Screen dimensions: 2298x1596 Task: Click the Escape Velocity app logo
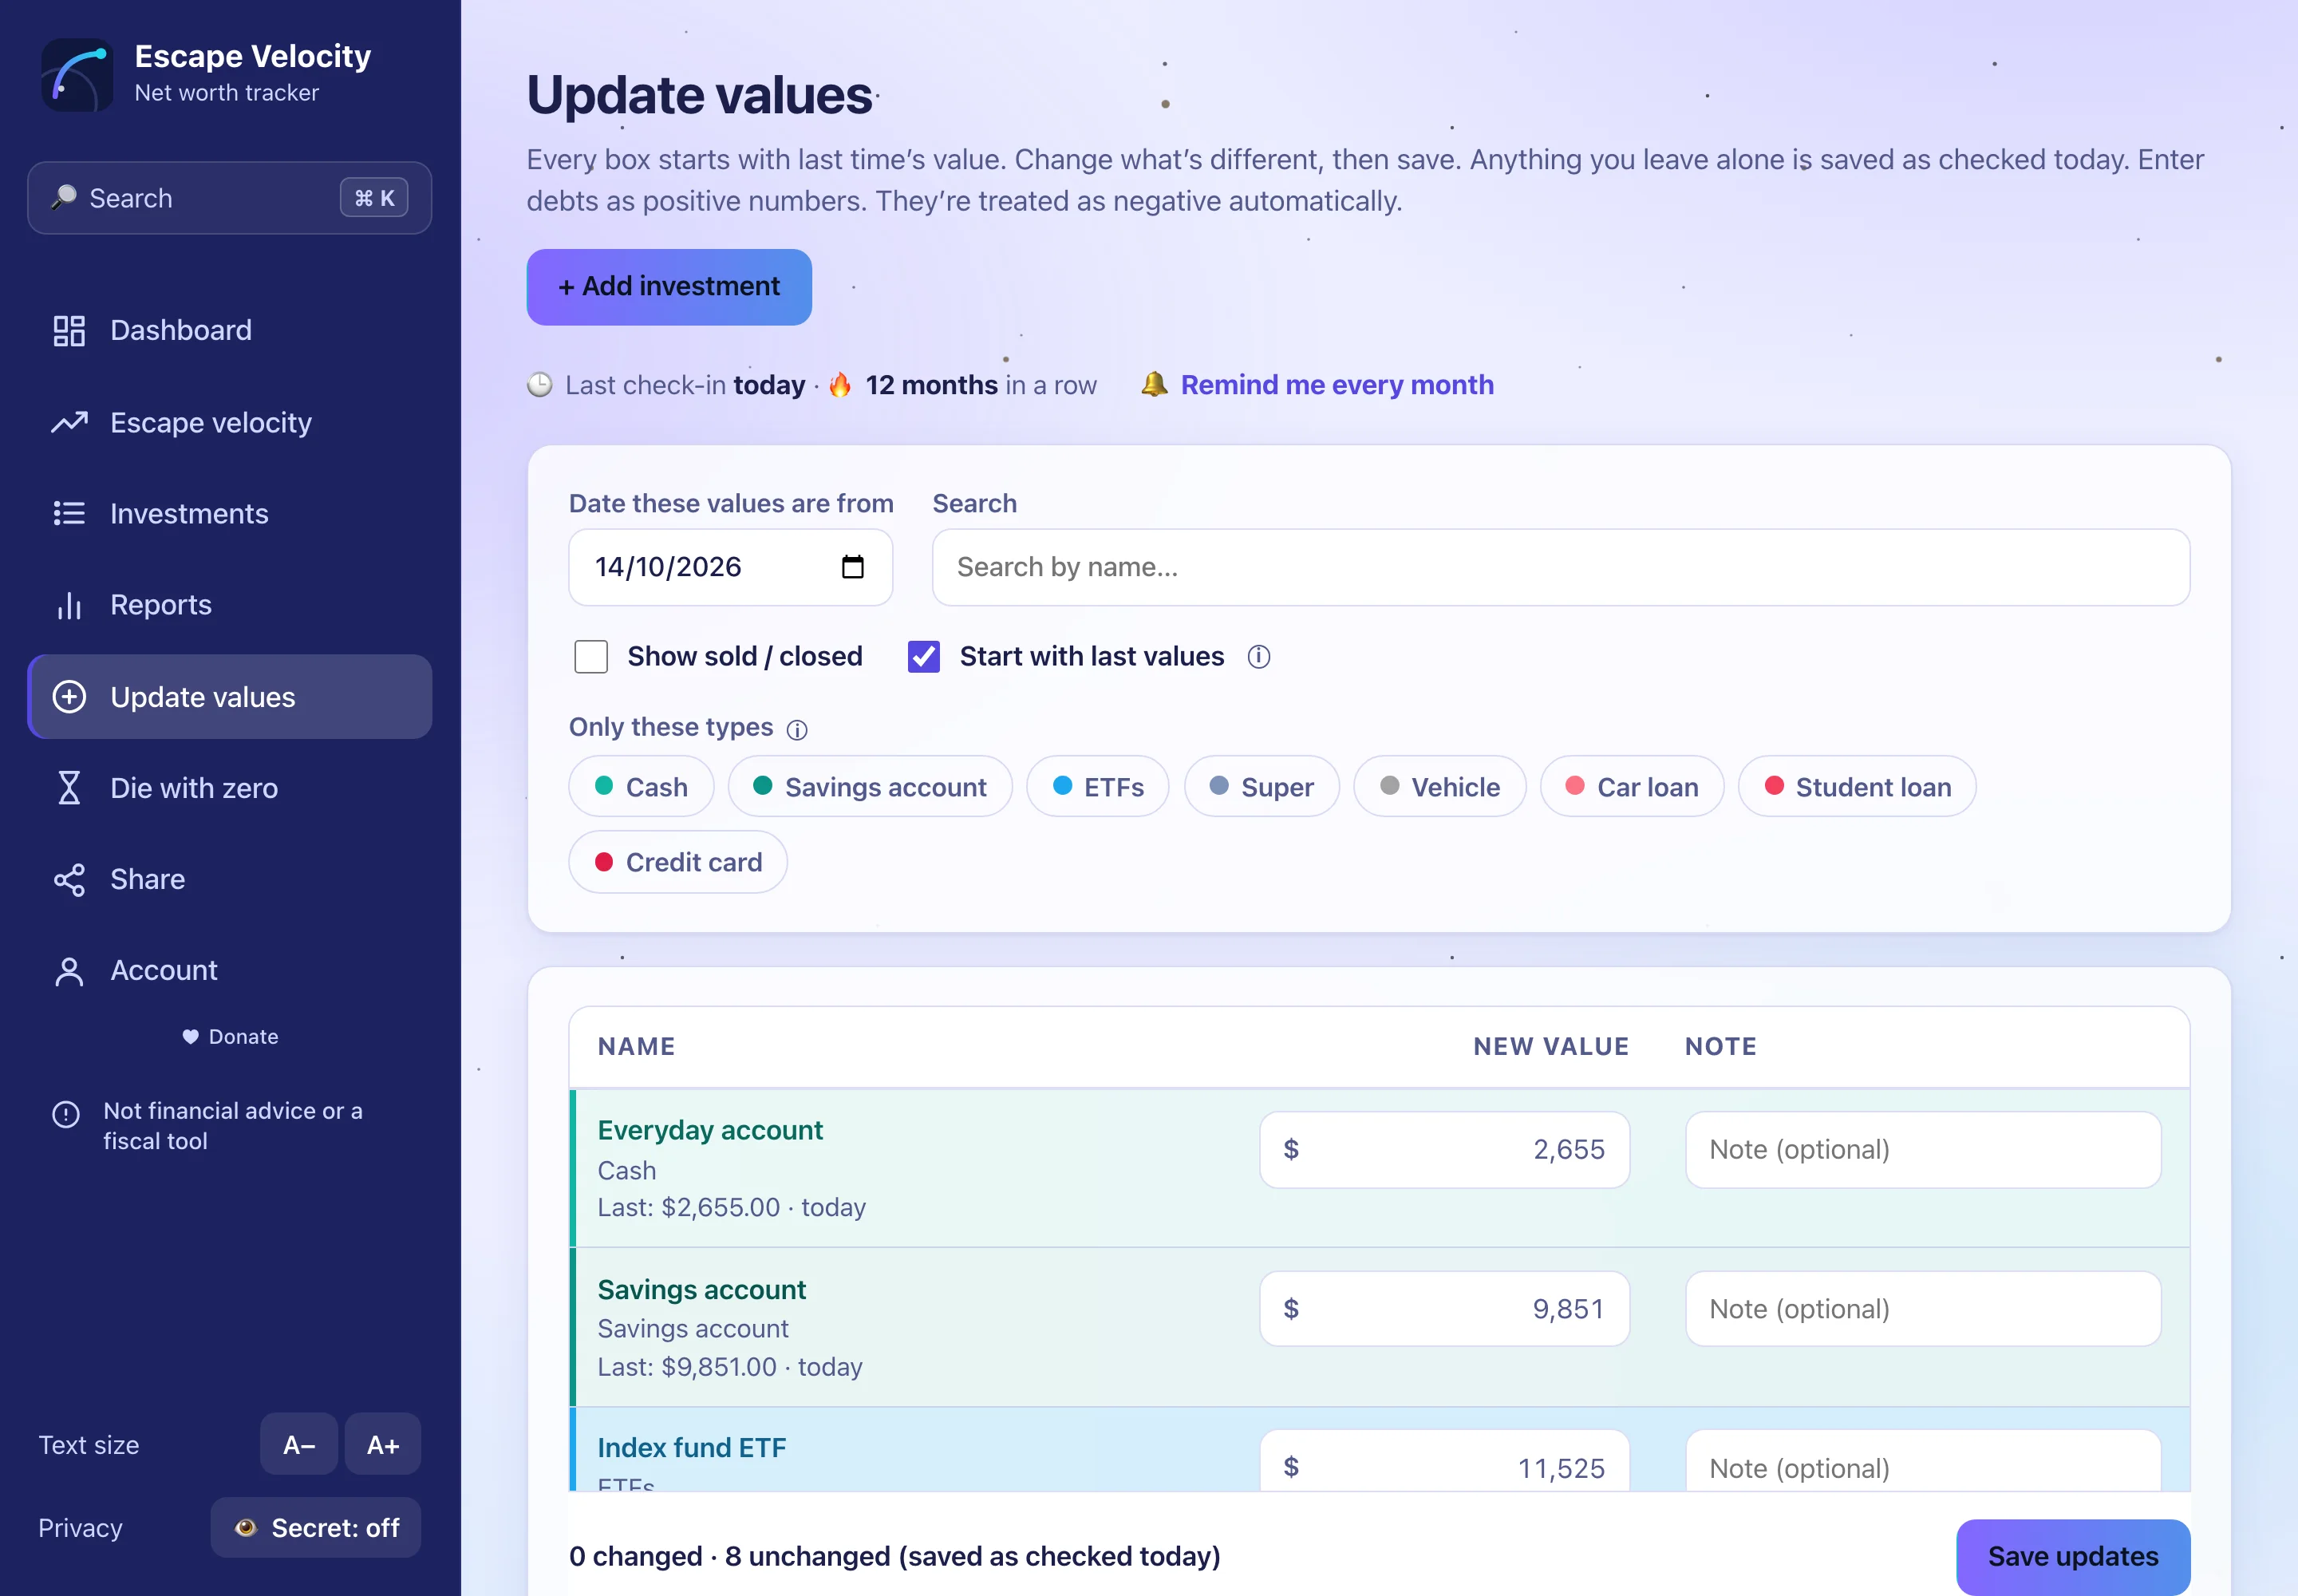[x=77, y=75]
